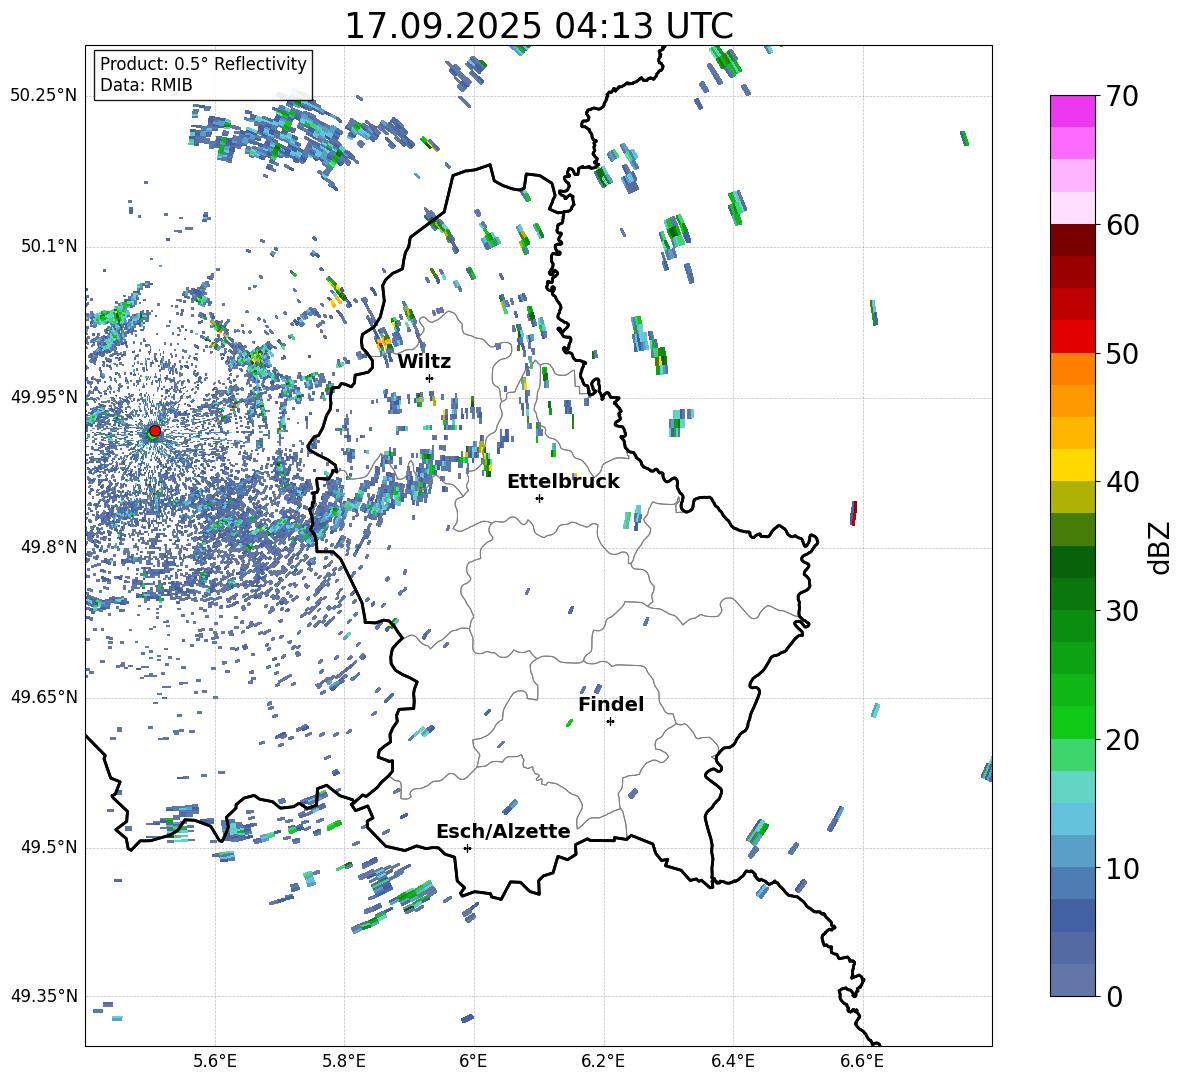Viewport: 1184px width, 1081px height.
Task: Select the Esch/Alzette city label
Action: coord(503,831)
